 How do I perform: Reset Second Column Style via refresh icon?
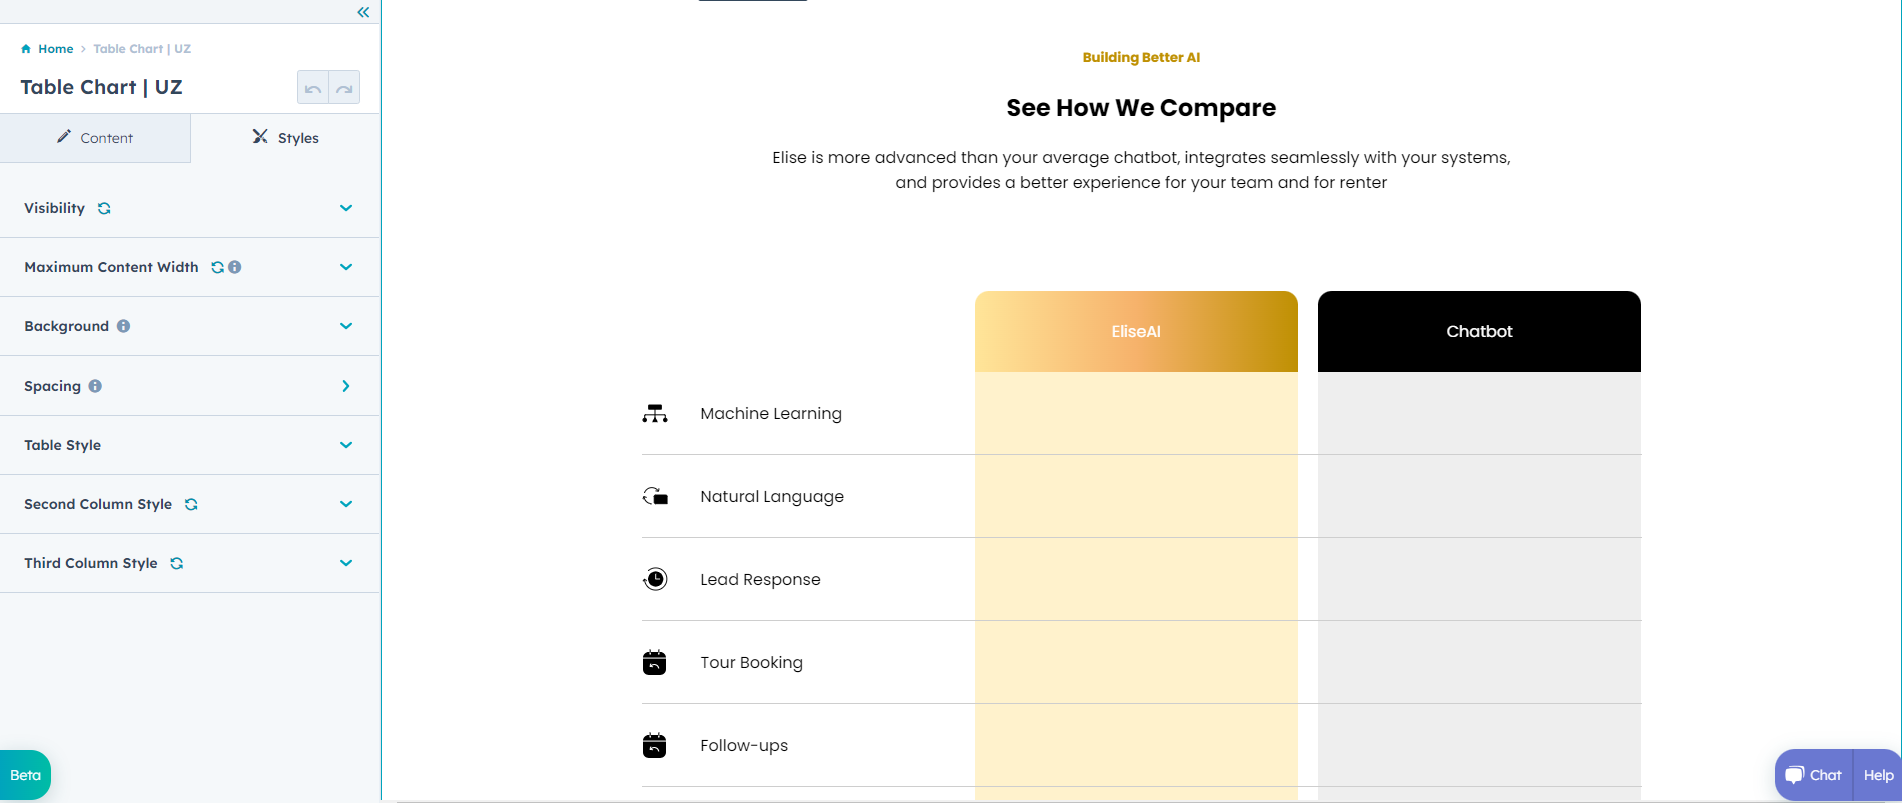click(x=191, y=504)
